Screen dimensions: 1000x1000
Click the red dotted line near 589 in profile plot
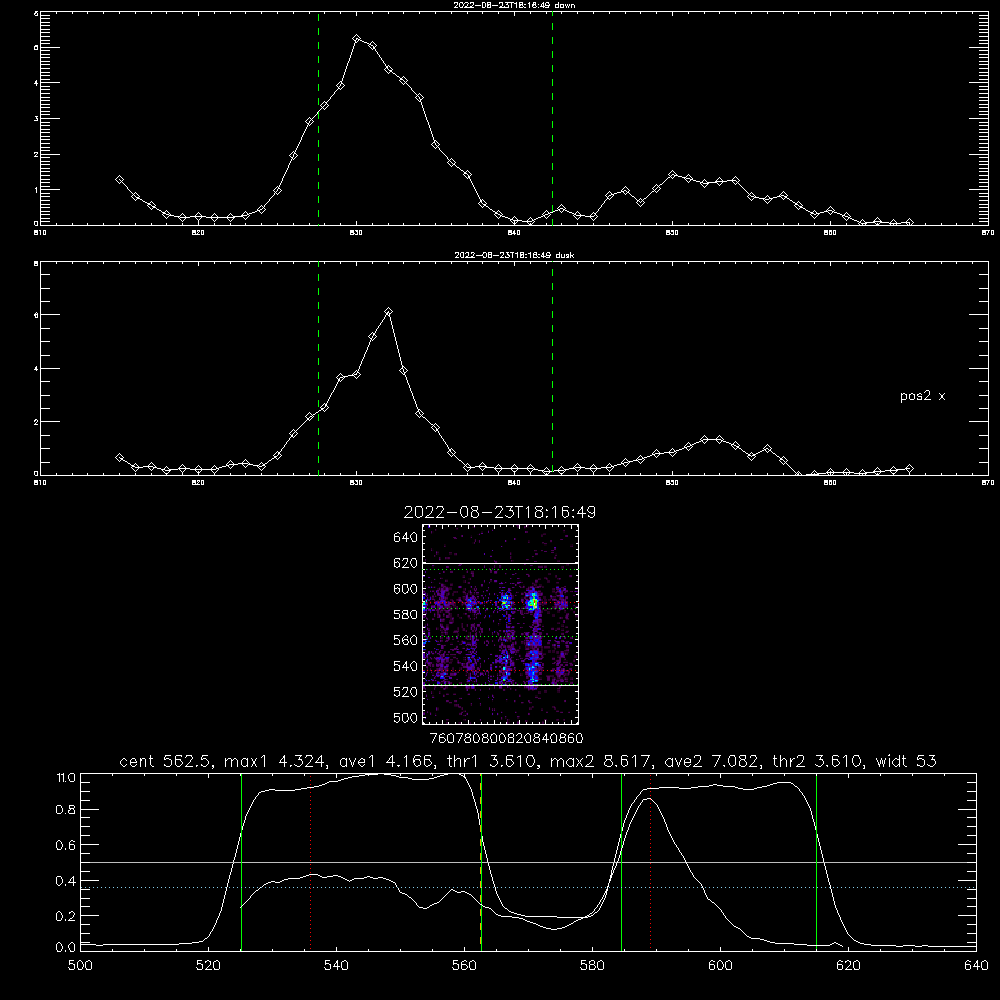pos(651,861)
